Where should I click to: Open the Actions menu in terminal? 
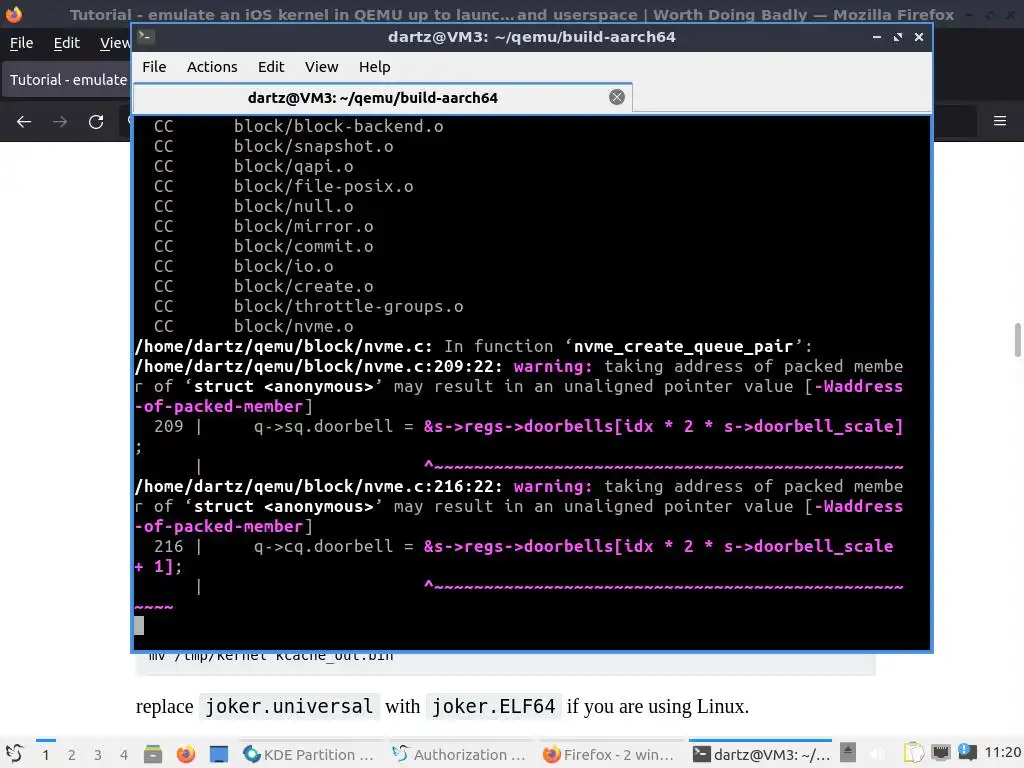(212, 67)
